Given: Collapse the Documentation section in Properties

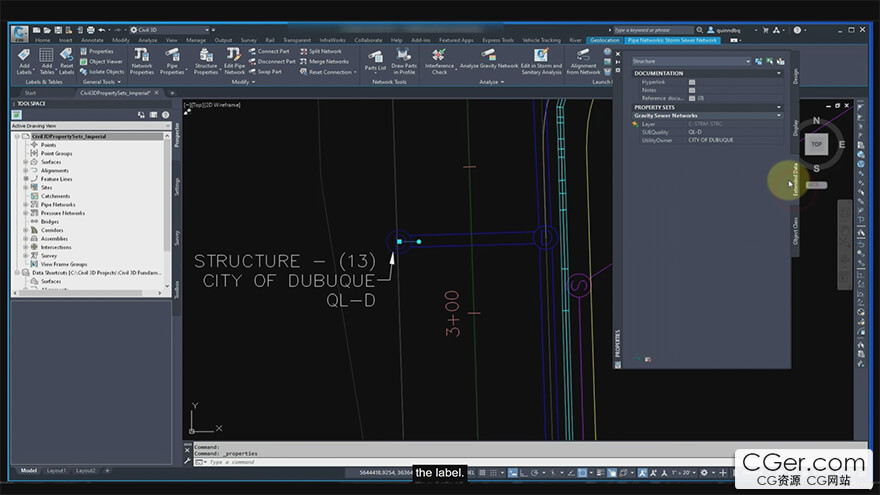Looking at the screenshot, I should pyautogui.click(x=780, y=73).
